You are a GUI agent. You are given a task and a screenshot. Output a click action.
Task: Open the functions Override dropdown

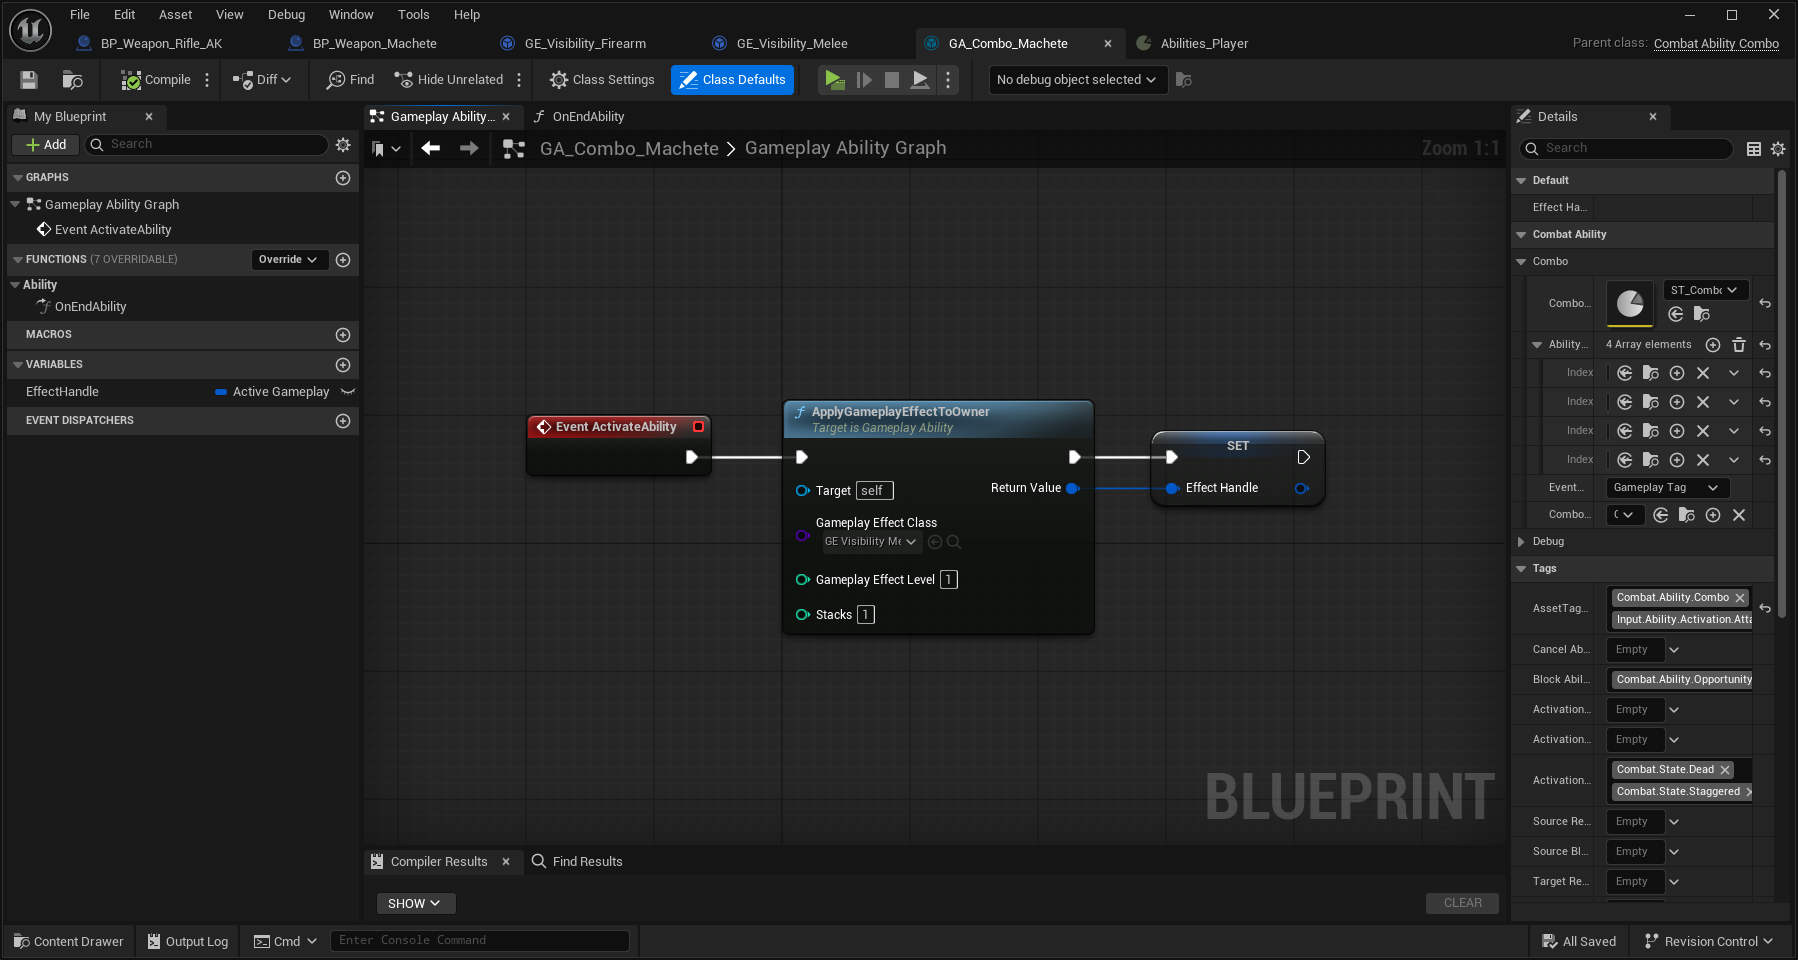tap(288, 260)
